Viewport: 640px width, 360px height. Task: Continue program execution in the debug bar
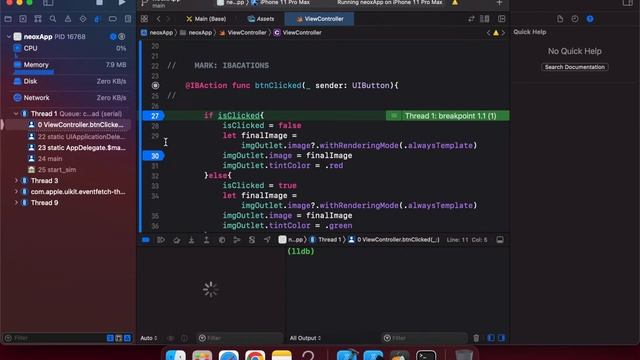coord(161,240)
